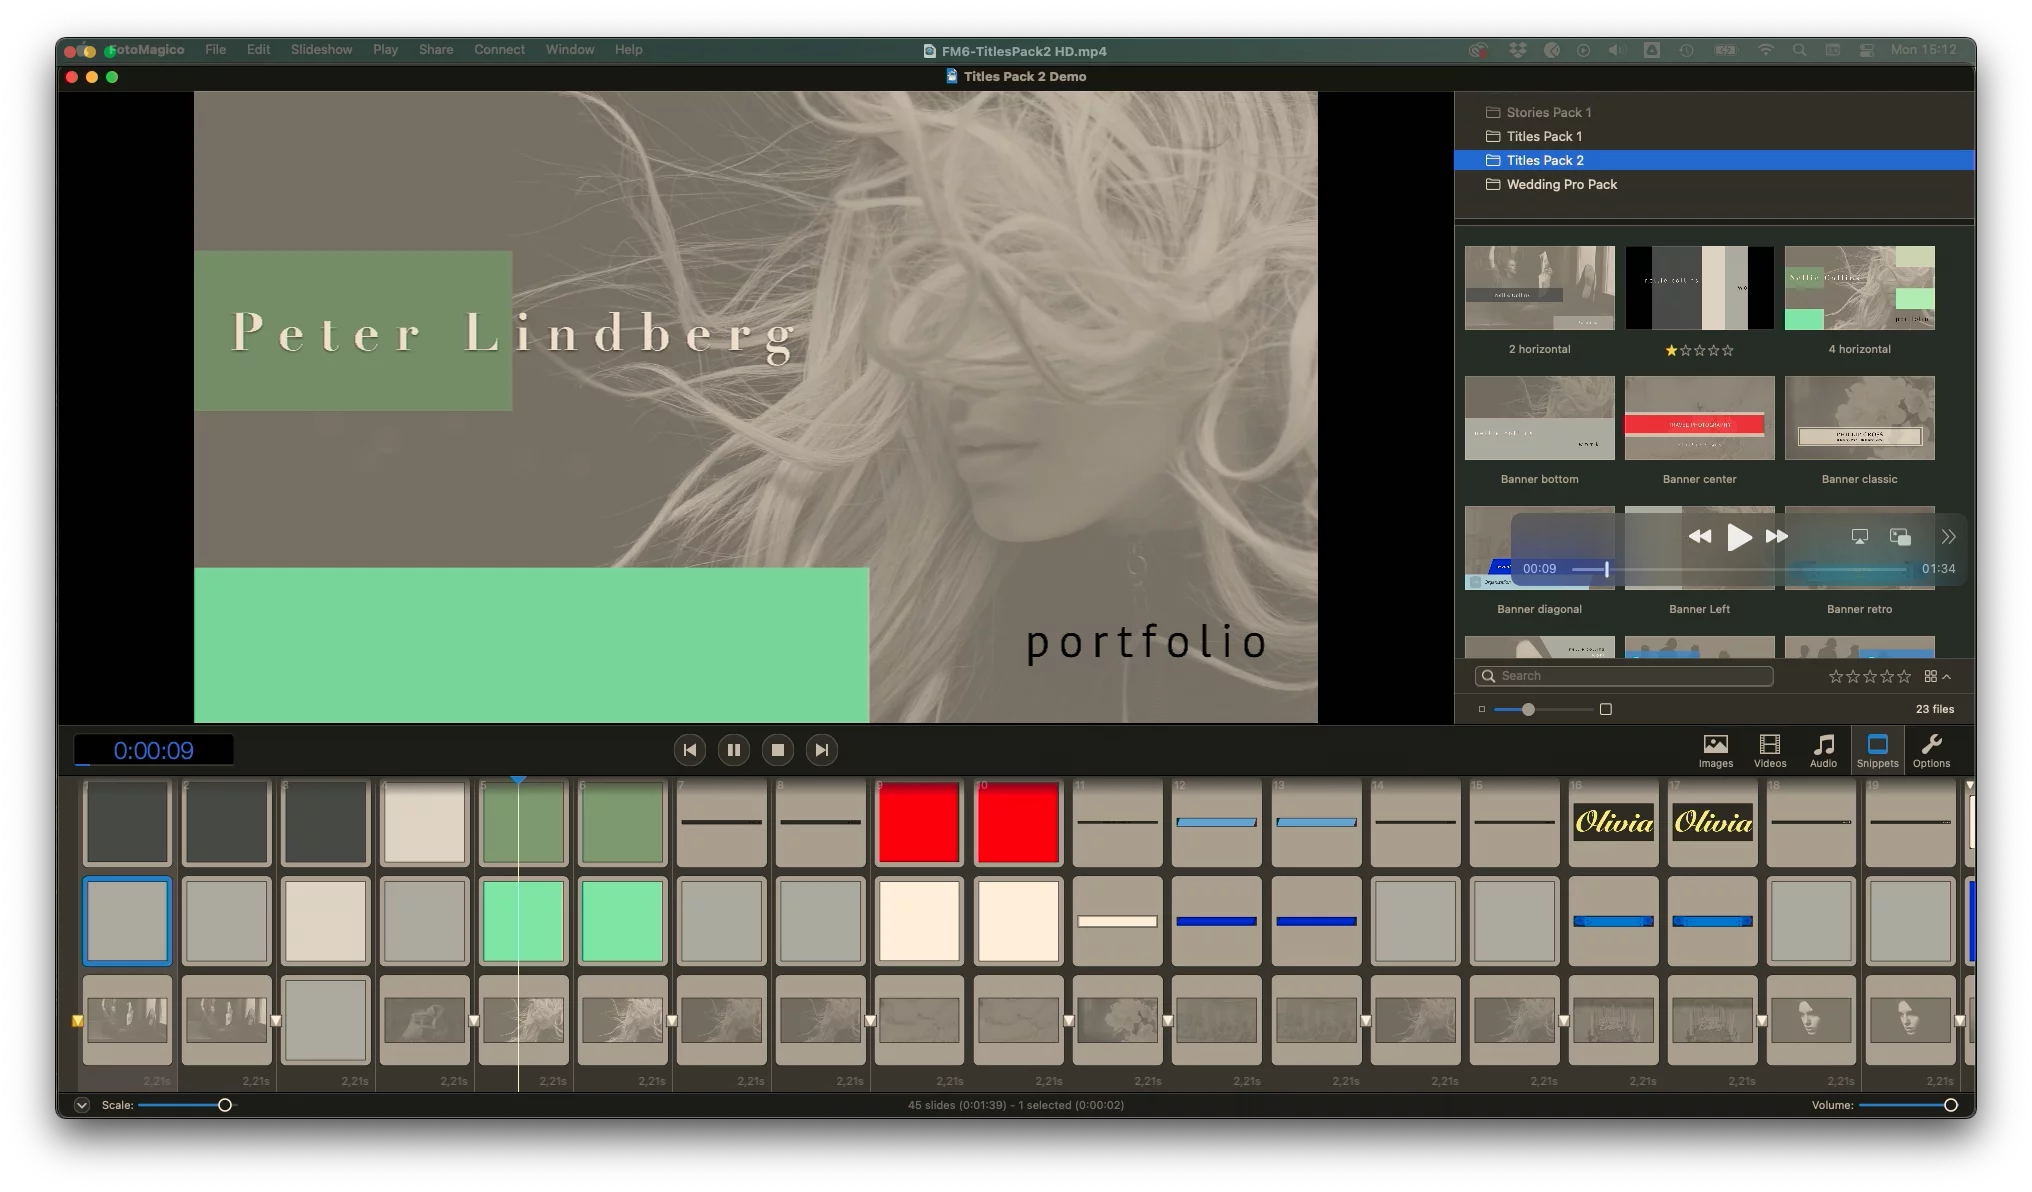This screenshot has width=2032, height=1192.
Task: Open the Audio browser panel
Action: click(x=1823, y=751)
